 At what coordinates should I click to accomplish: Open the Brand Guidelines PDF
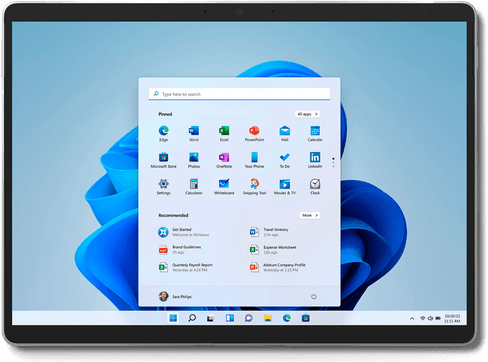(180, 250)
